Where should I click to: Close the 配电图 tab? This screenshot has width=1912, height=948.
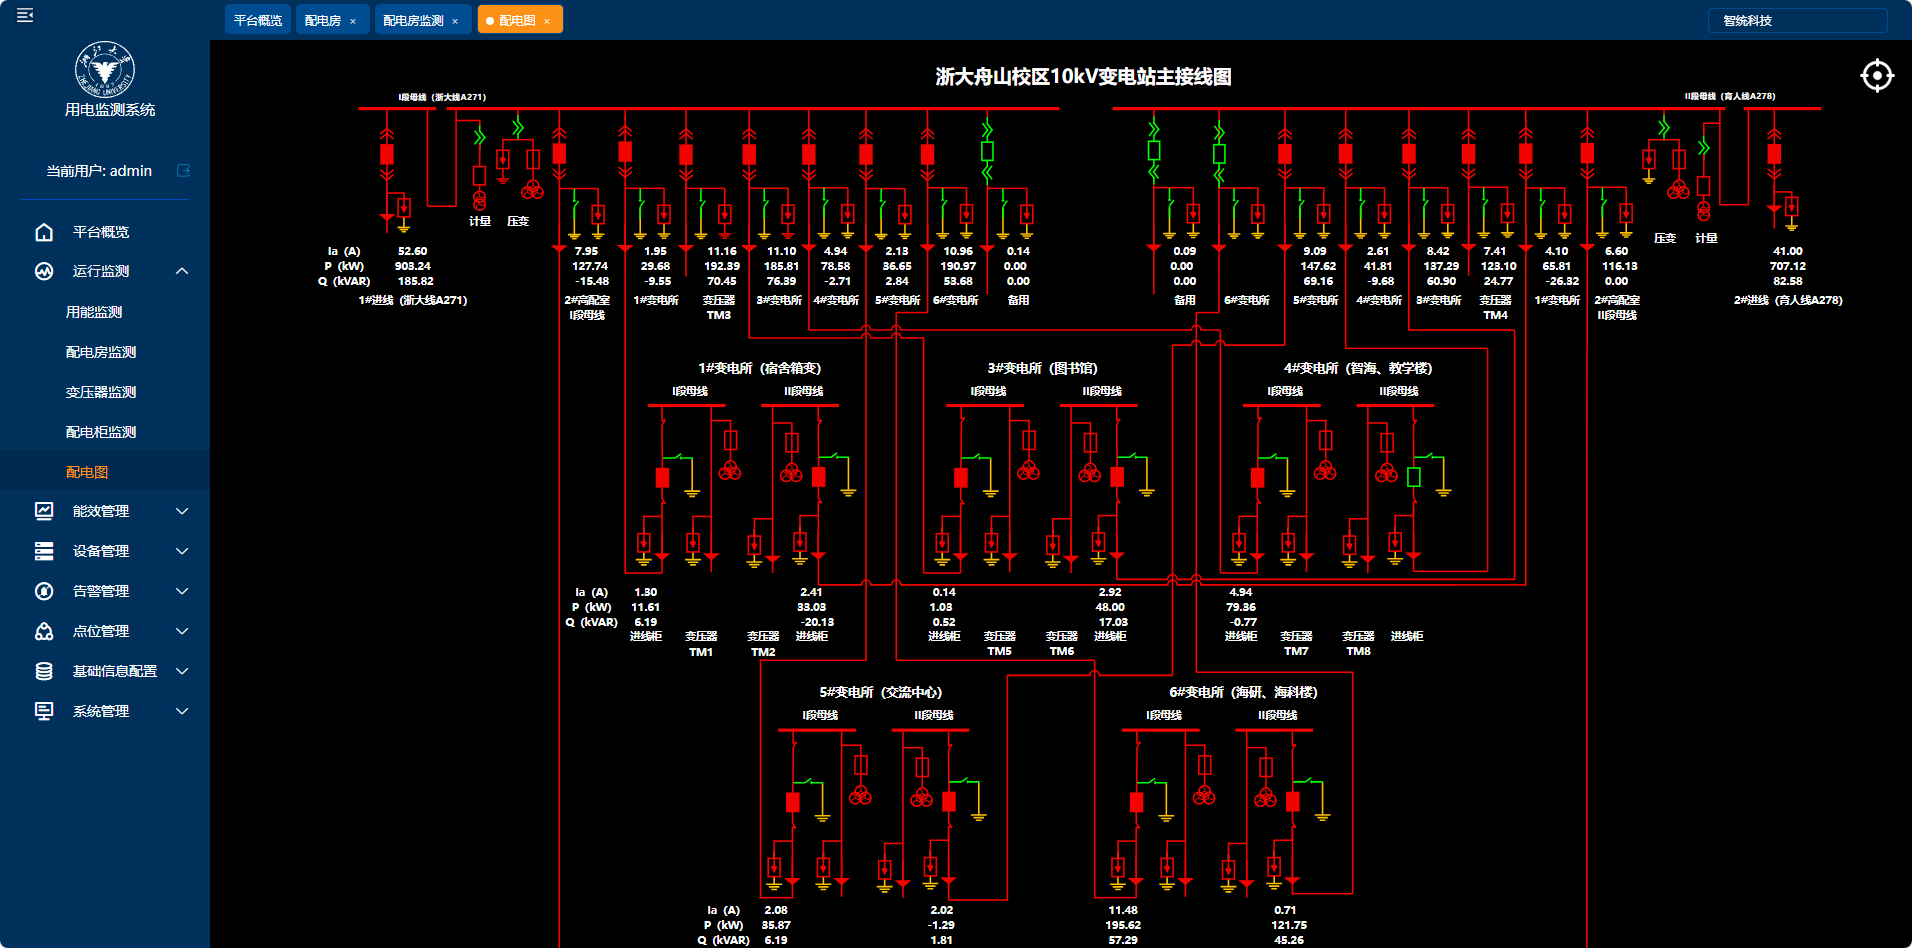pyautogui.click(x=547, y=21)
